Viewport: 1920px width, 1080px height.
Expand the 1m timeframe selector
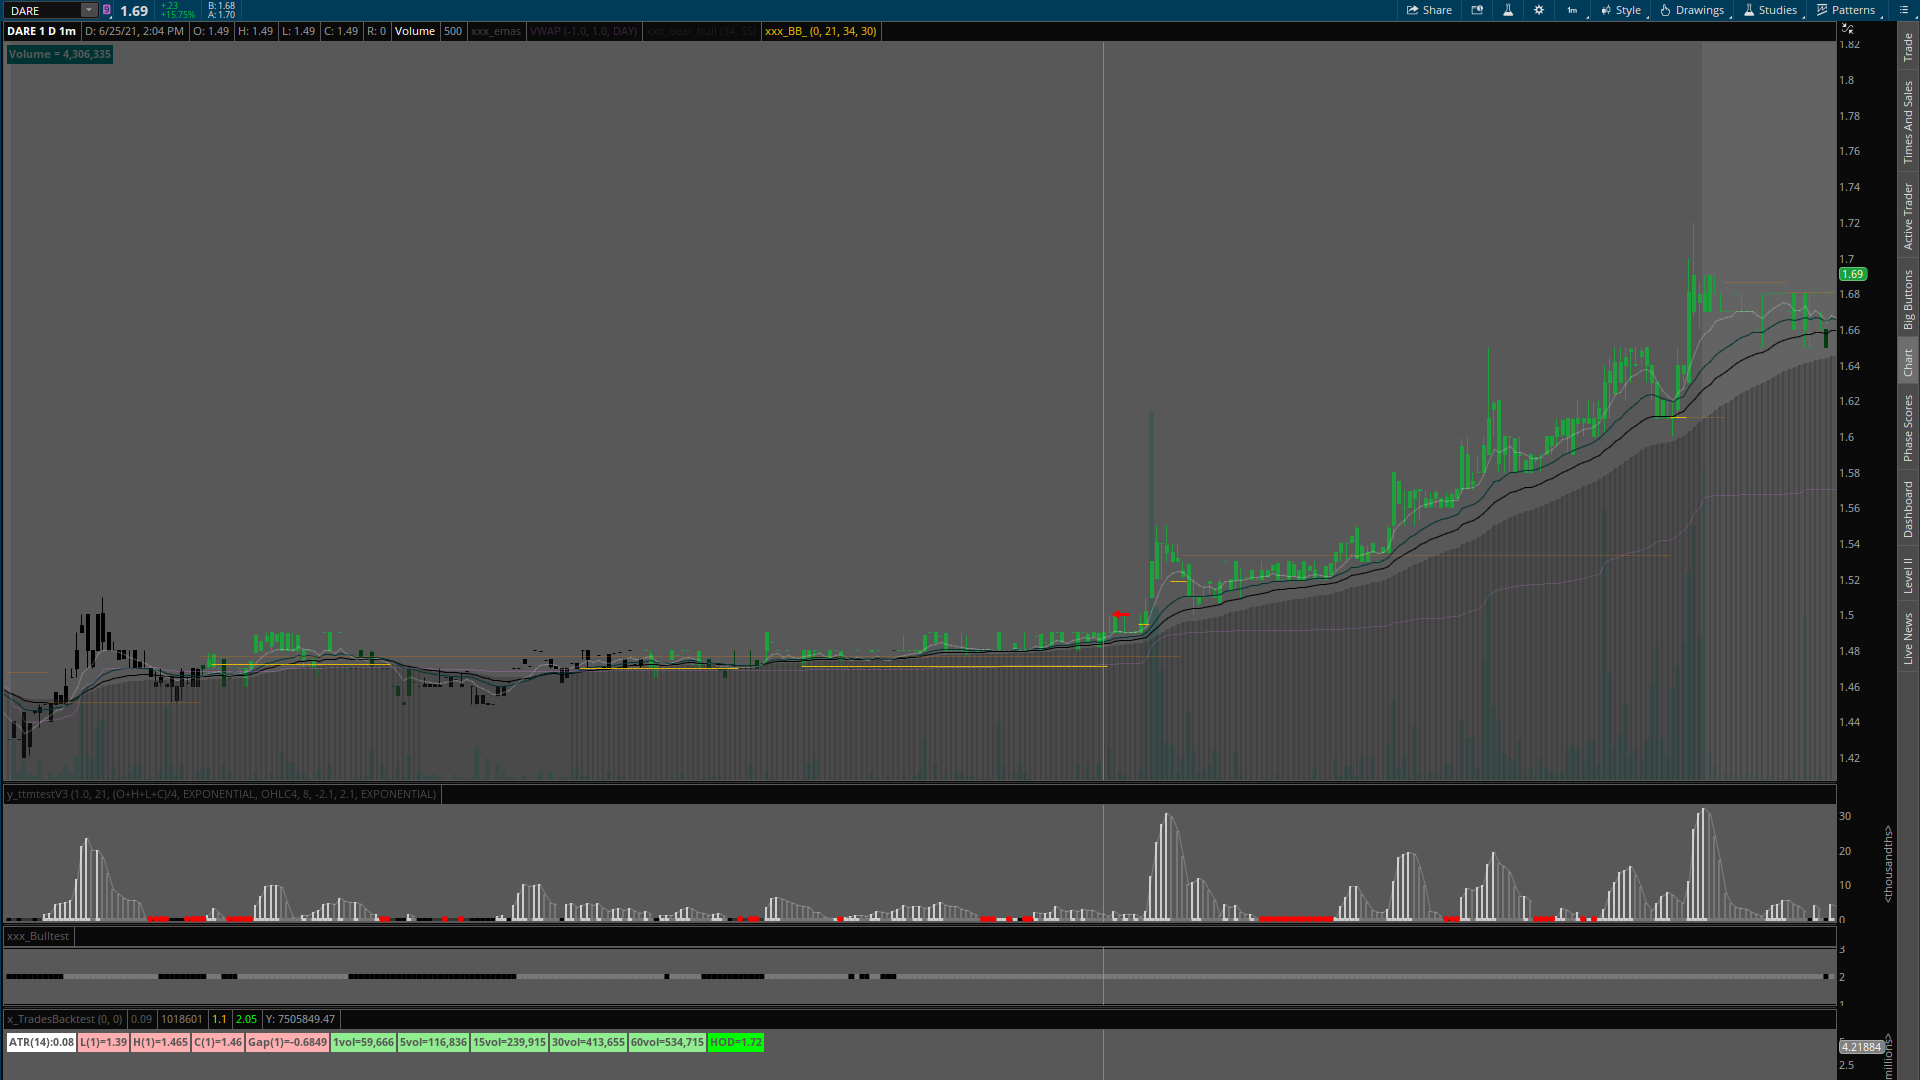pyautogui.click(x=1573, y=10)
